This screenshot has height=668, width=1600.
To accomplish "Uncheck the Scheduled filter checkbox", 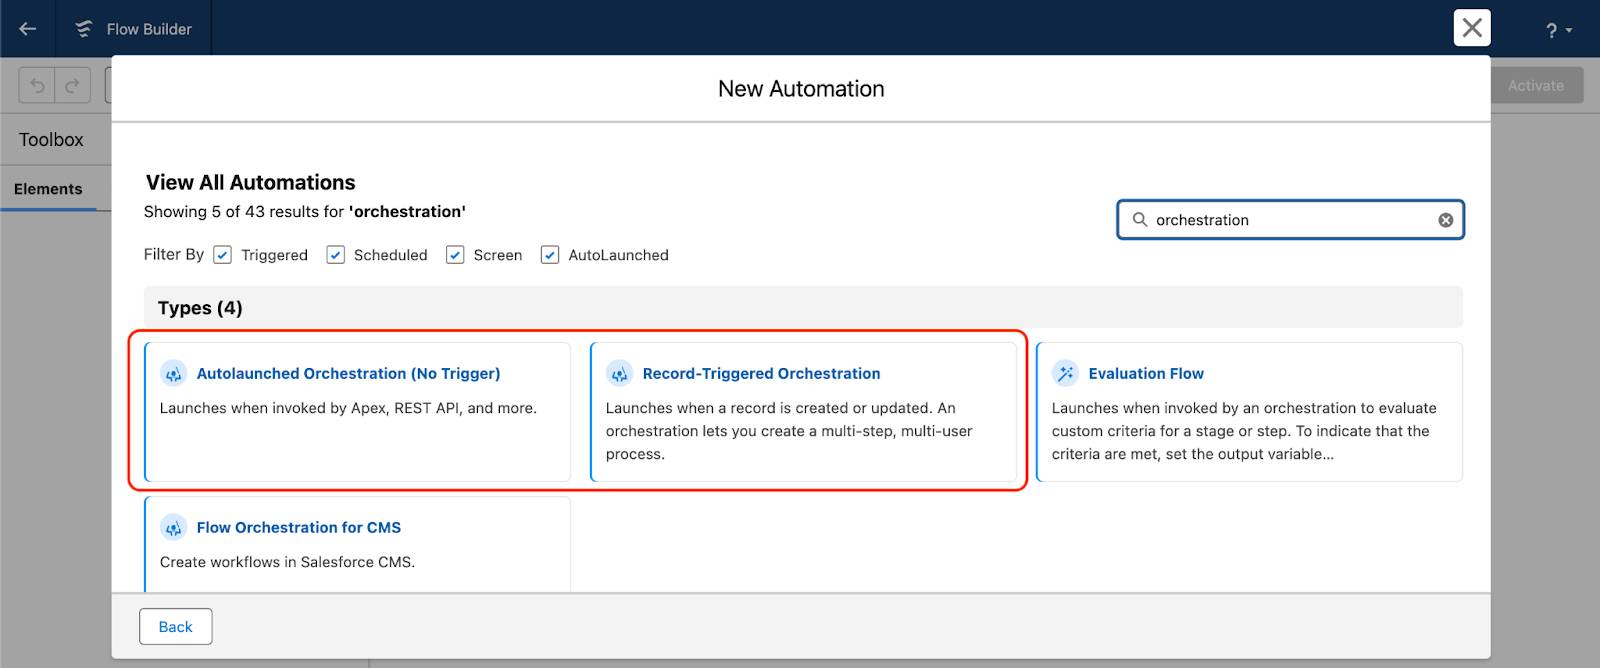I will pyautogui.click(x=336, y=255).
